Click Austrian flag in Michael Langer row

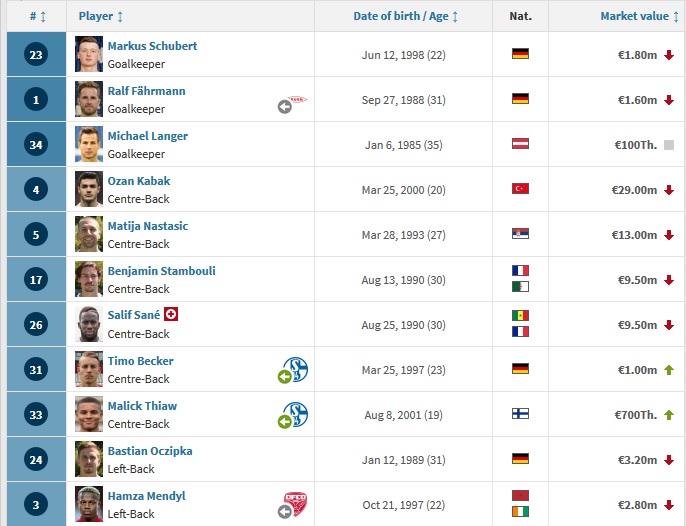pos(519,144)
